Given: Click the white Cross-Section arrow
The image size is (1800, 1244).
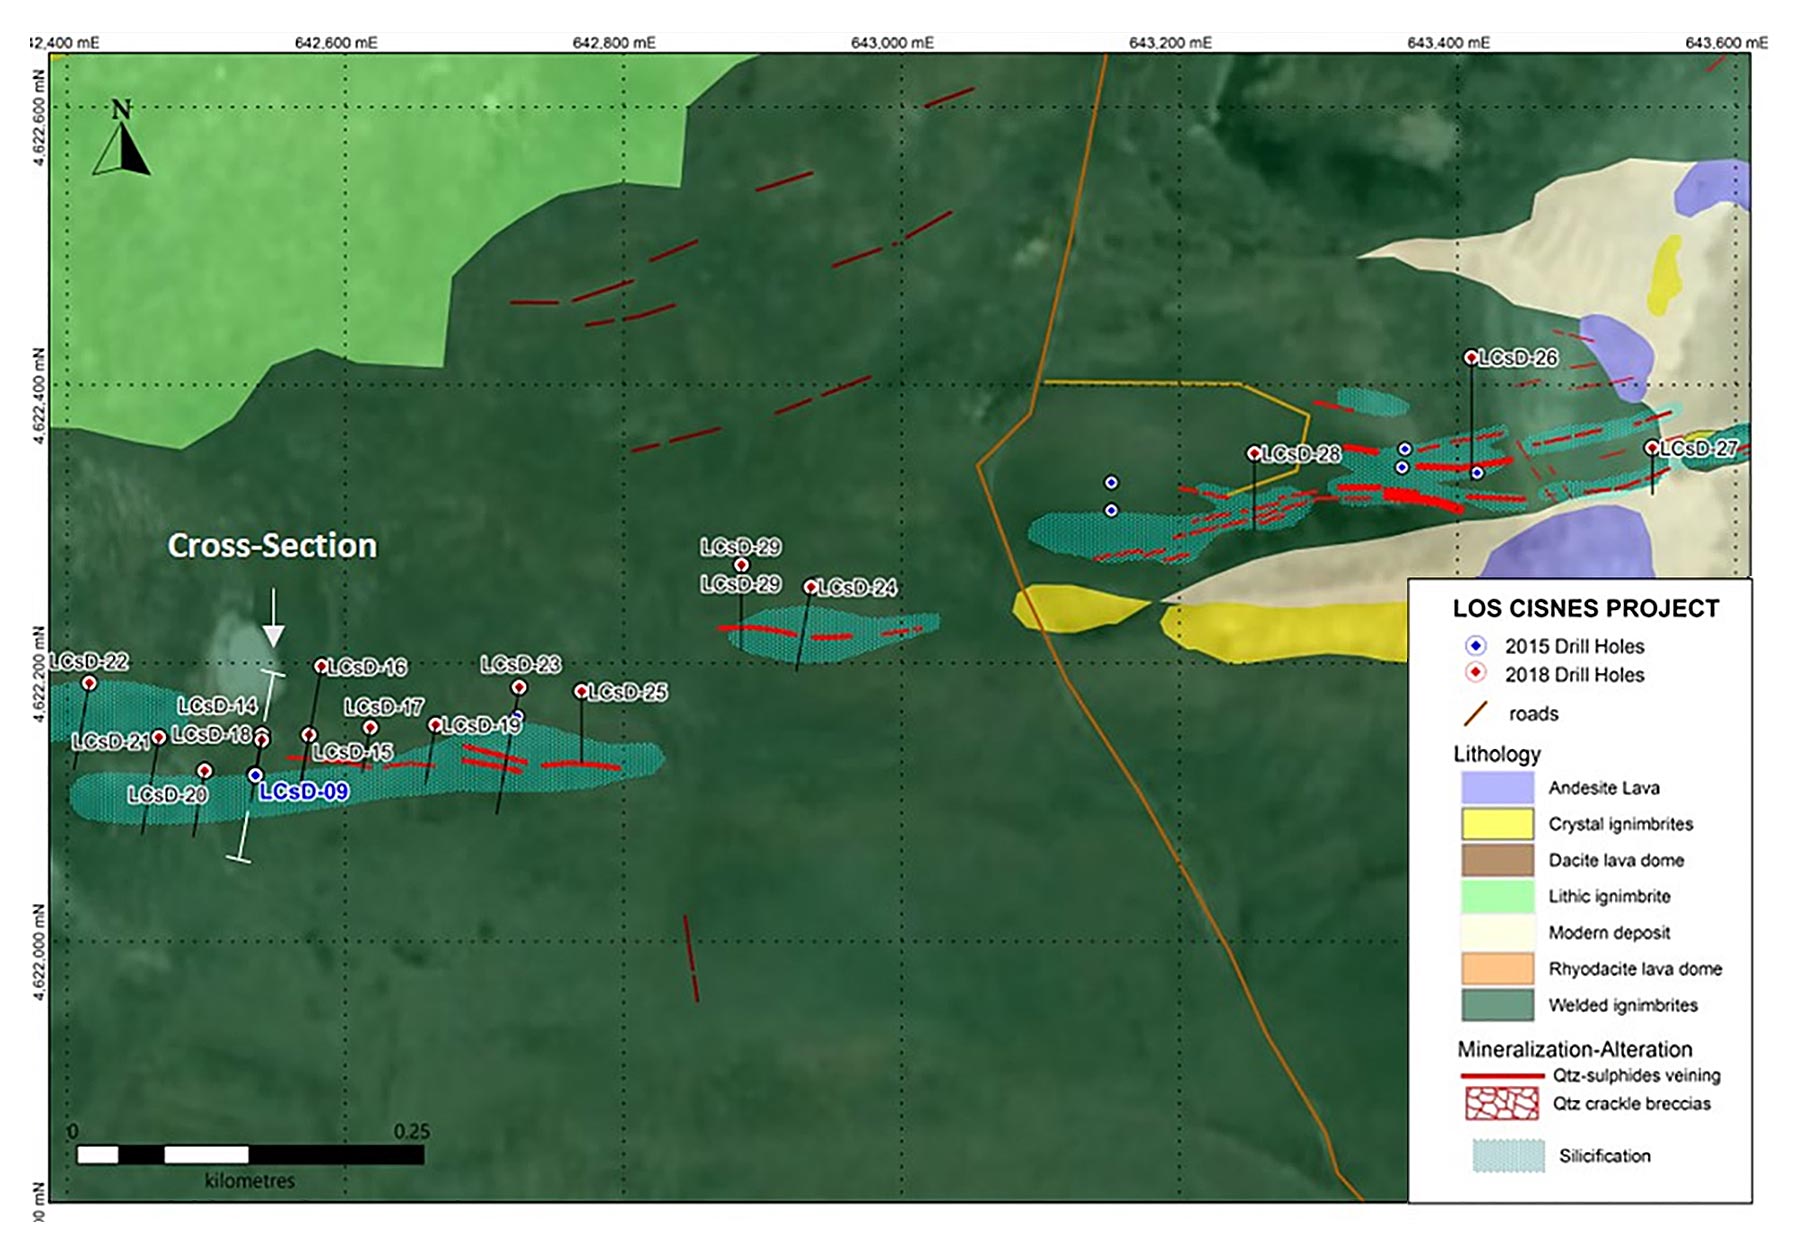Looking at the screenshot, I should click(273, 619).
